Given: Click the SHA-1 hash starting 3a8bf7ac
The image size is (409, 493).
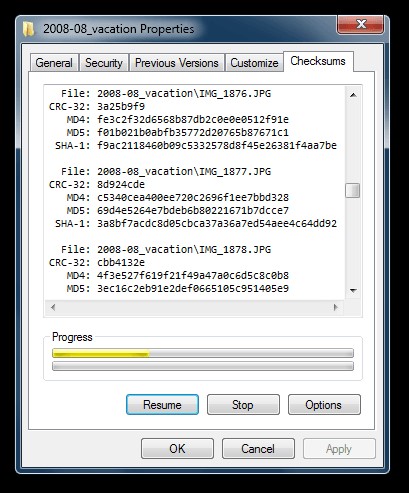Looking at the screenshot, I should tap(217, 224).
